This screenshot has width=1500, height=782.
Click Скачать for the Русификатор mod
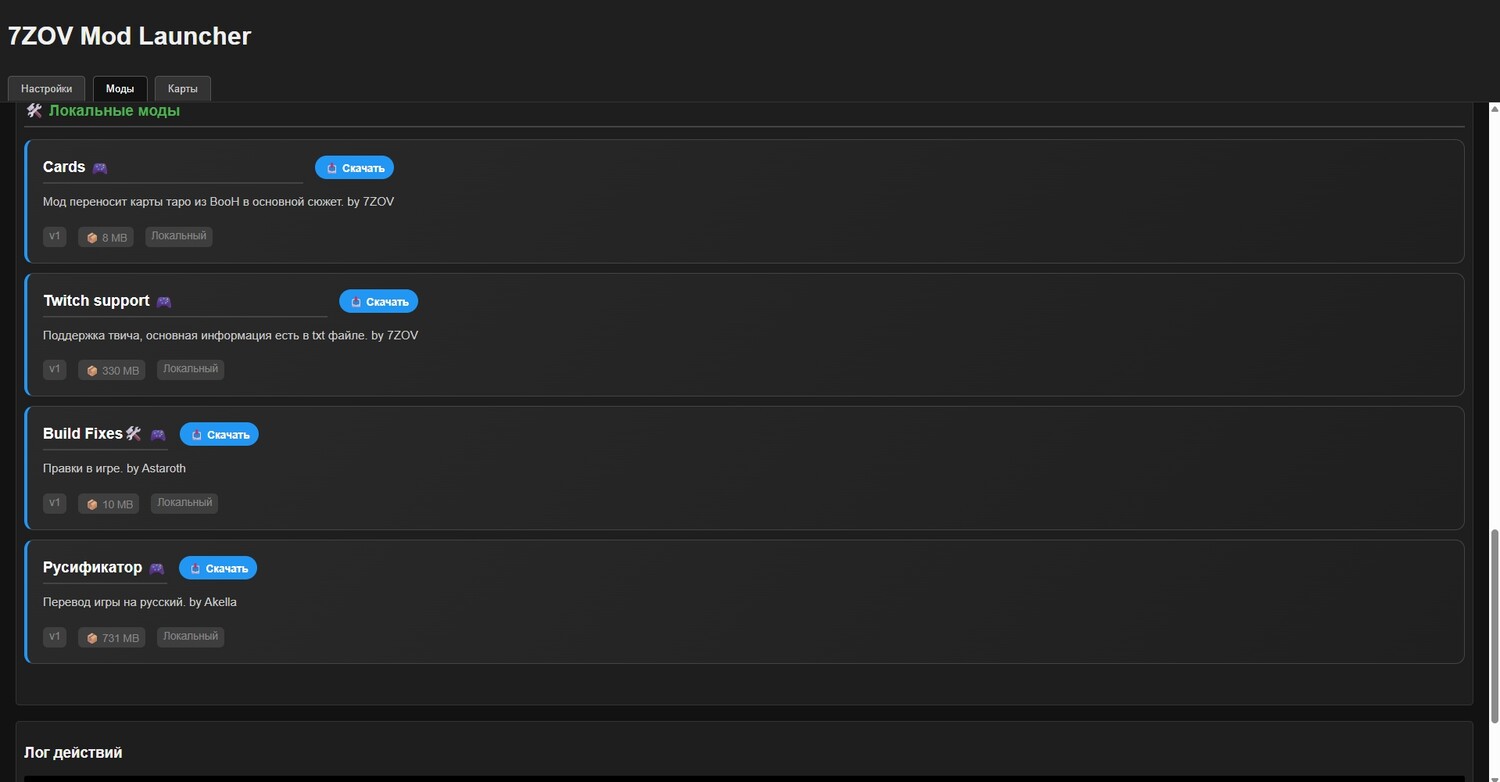(218, 568)
